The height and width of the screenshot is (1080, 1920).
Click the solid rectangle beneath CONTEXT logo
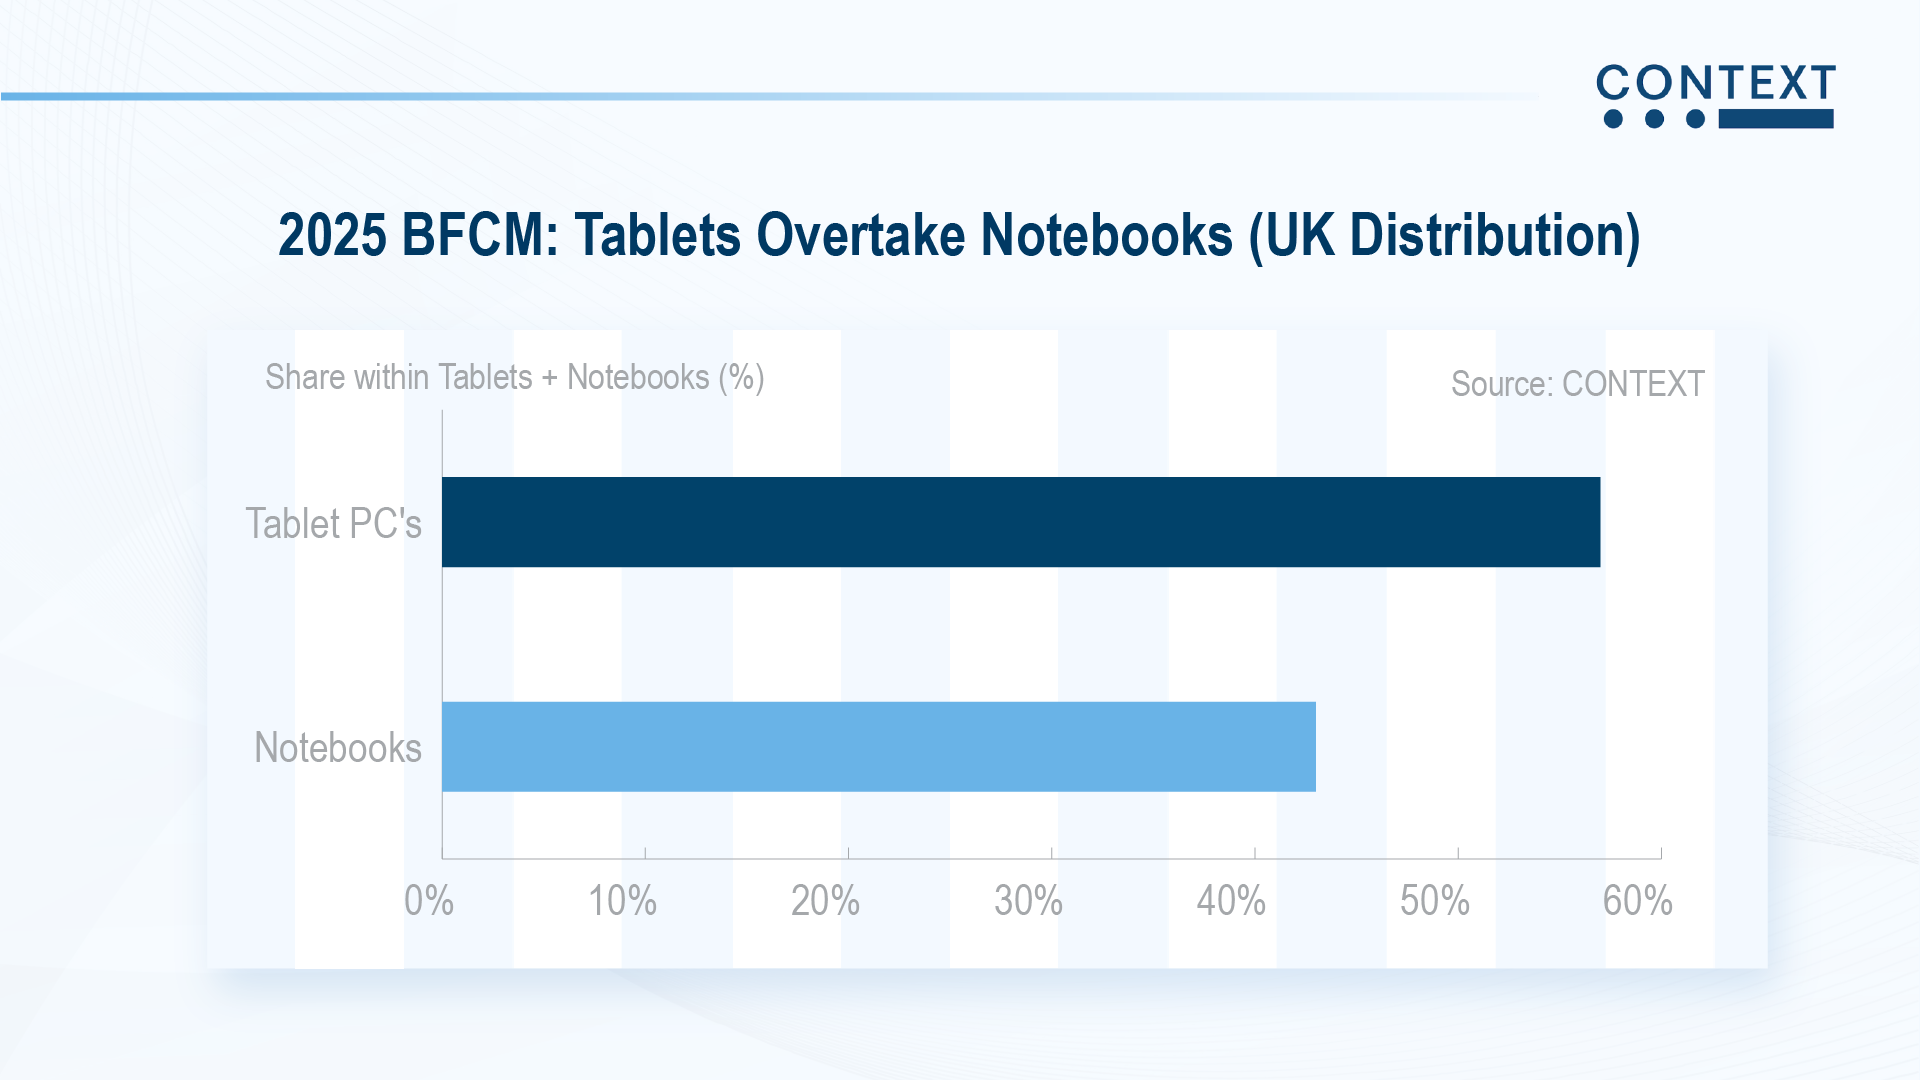(x=1776, y=120)
